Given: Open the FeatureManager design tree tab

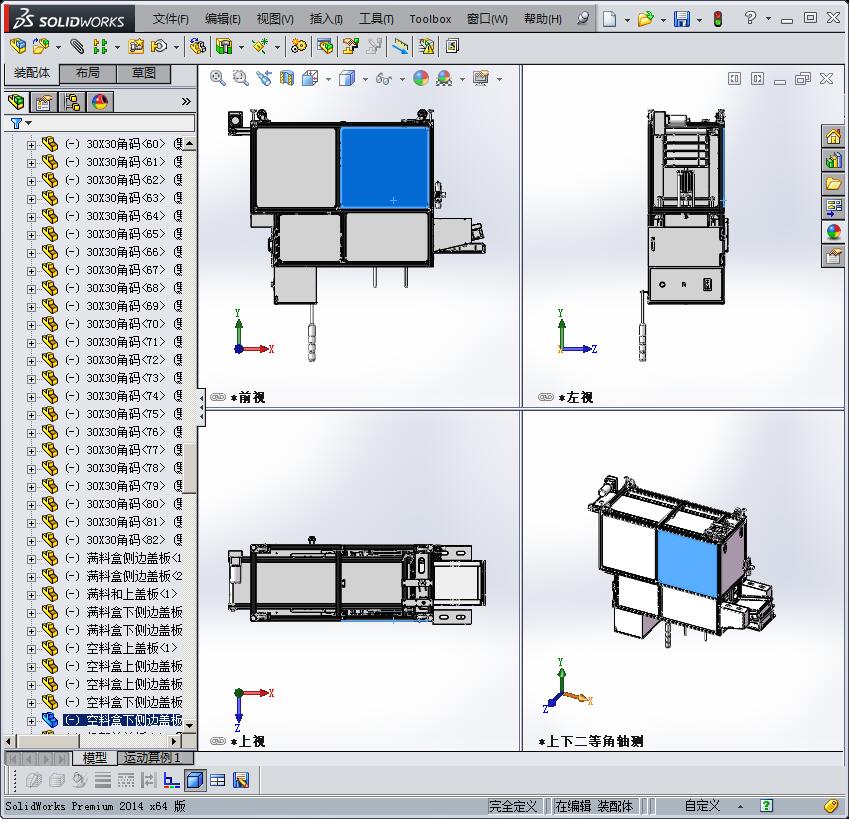Looking at the screenshot, I should tap(17, 102).
